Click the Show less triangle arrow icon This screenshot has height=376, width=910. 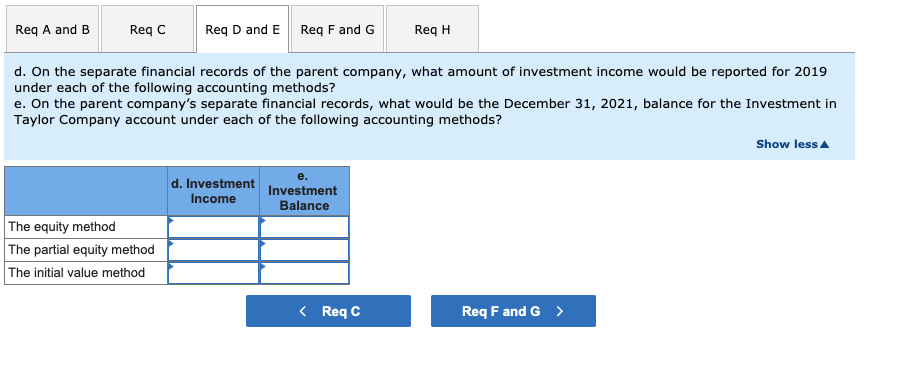tap(825, 144)
